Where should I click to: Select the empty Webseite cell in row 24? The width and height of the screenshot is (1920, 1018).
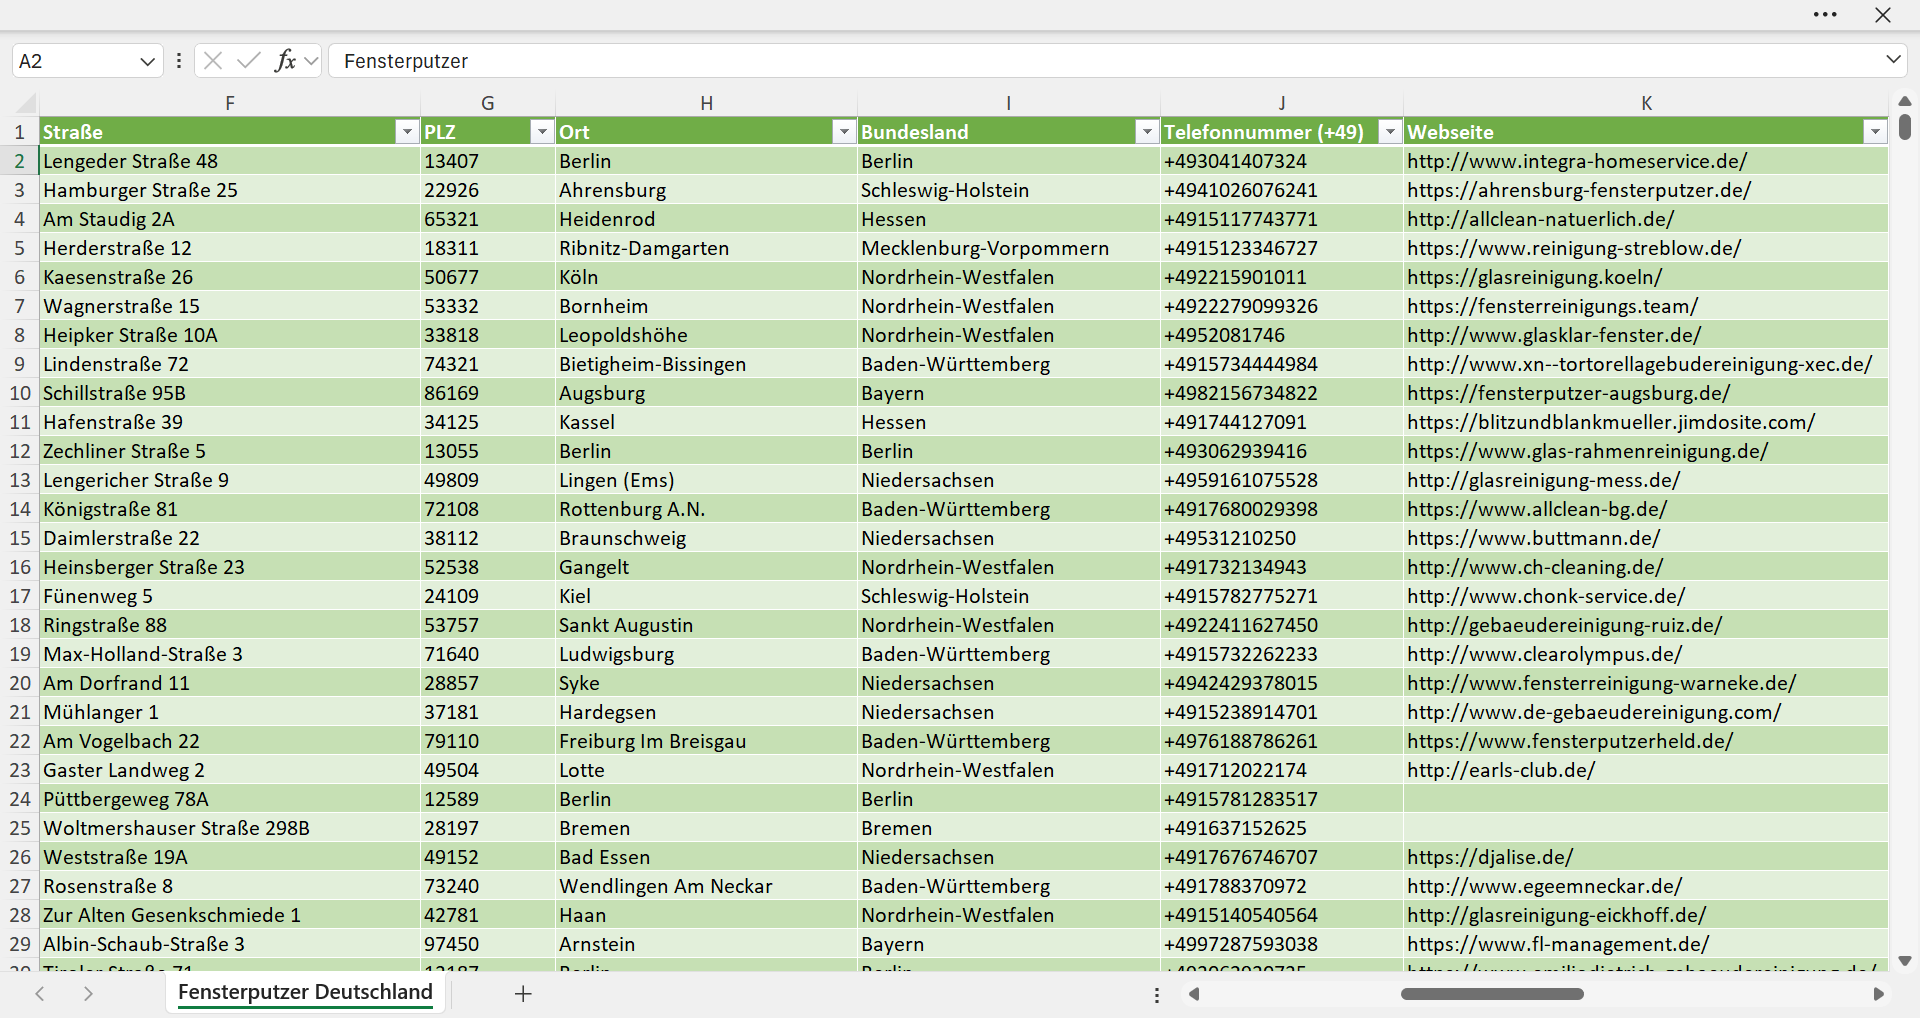pyautogui.click(x=1646, y=799)
